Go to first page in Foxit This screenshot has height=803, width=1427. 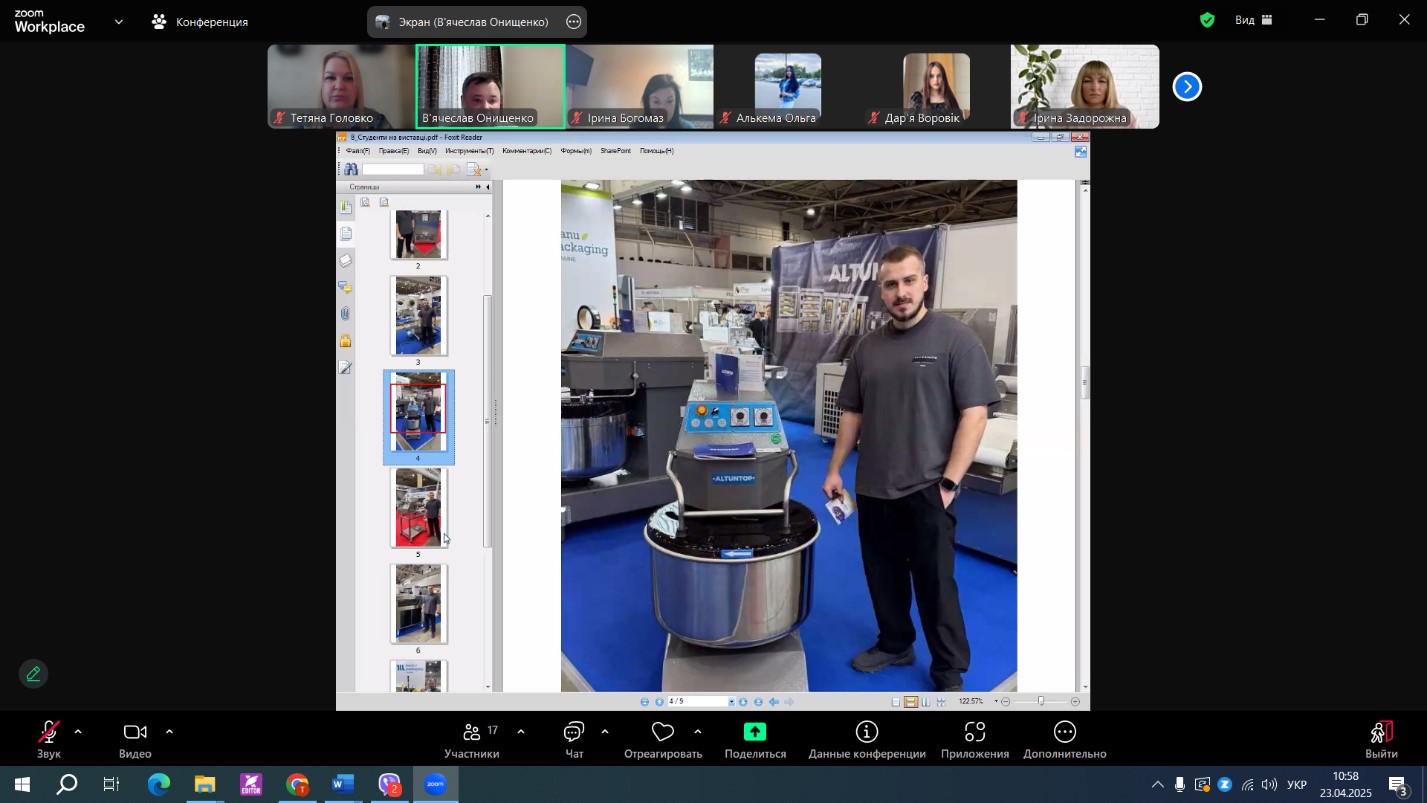(645, 702)
